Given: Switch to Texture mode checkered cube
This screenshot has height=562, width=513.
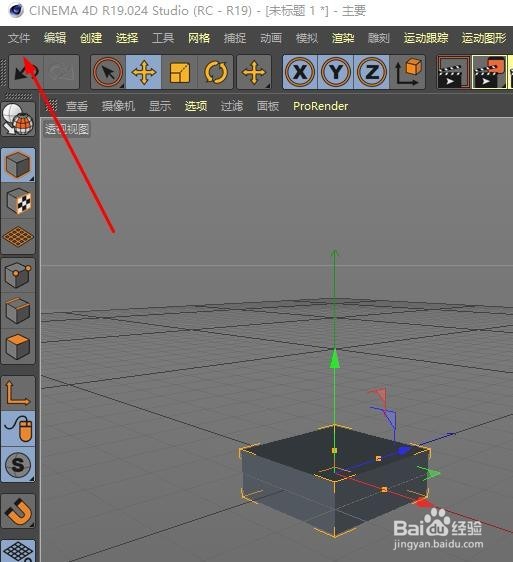Looking at the screenshot, I should coord(18,201).
